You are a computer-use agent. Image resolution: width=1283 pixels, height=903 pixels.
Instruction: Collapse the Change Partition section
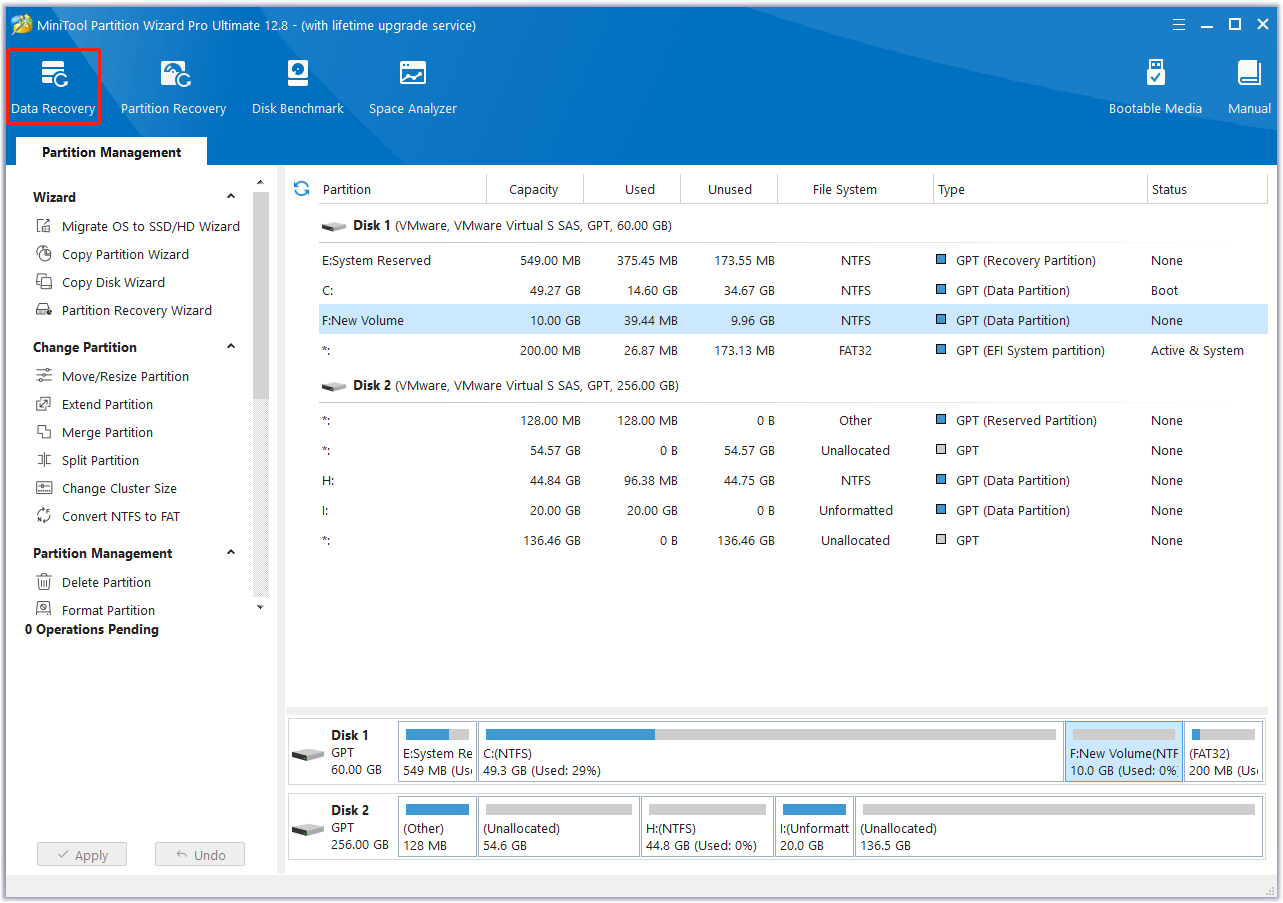(231, 347)
